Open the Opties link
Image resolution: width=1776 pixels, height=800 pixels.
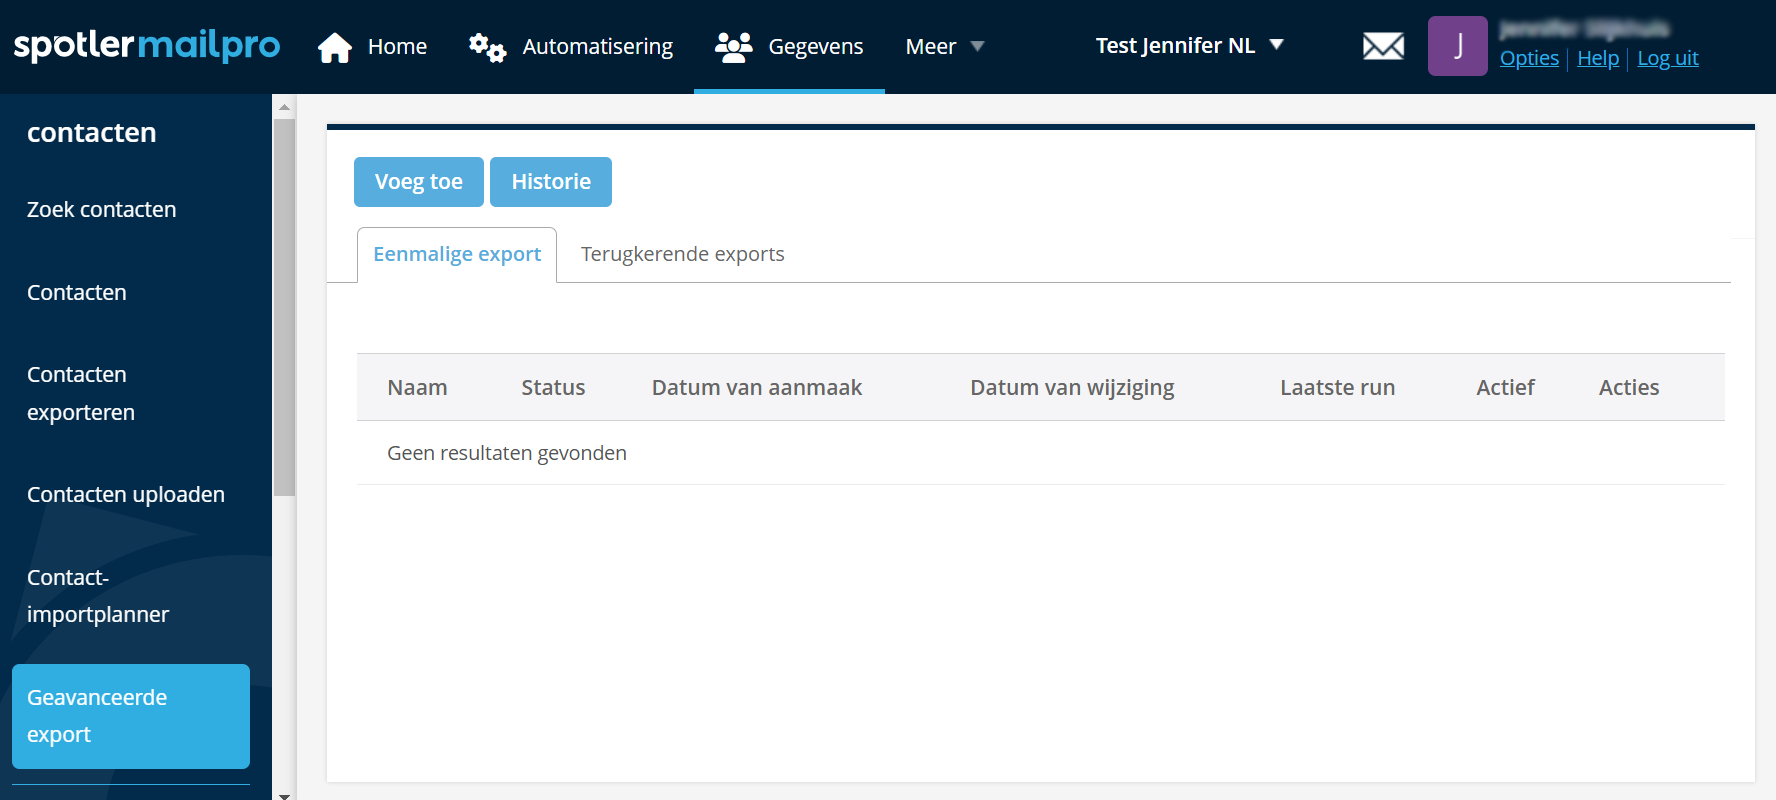(1529, 58)
